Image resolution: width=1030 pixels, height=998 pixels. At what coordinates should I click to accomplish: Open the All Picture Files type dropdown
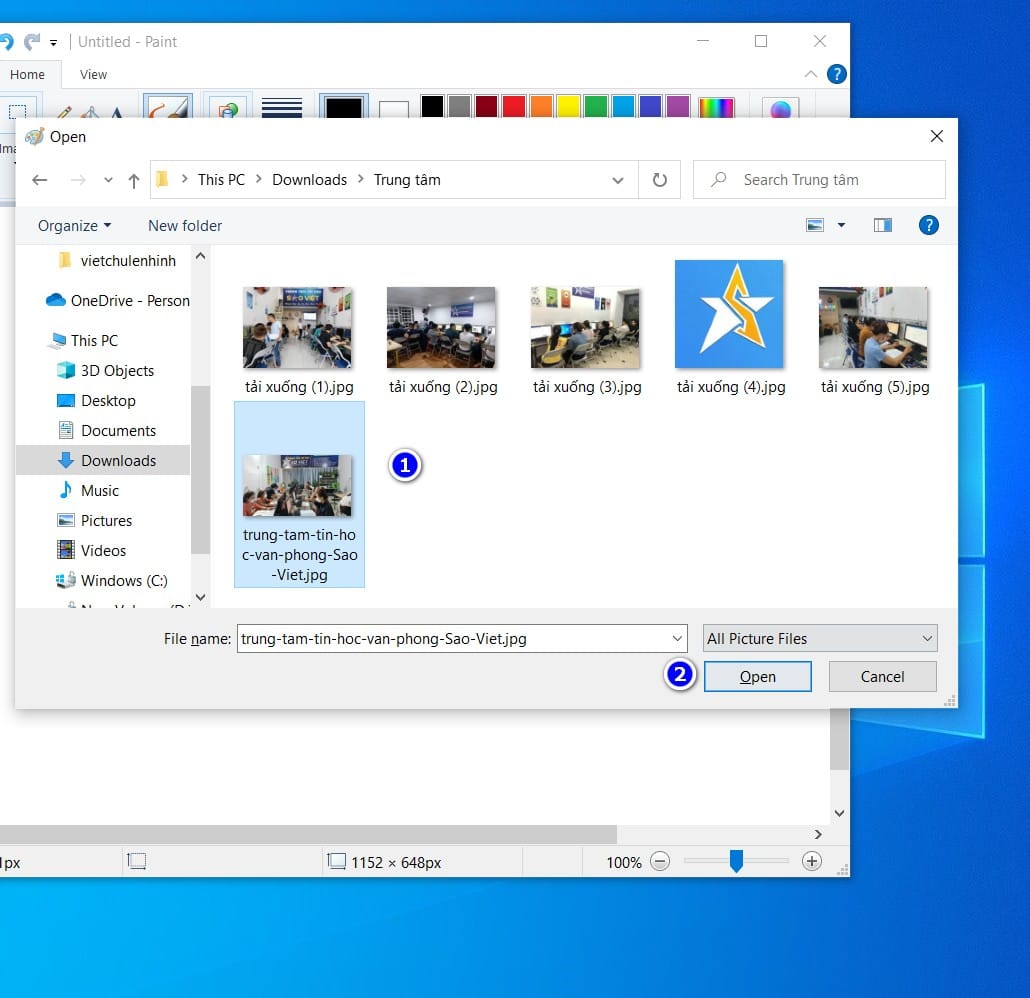[819, 638]
